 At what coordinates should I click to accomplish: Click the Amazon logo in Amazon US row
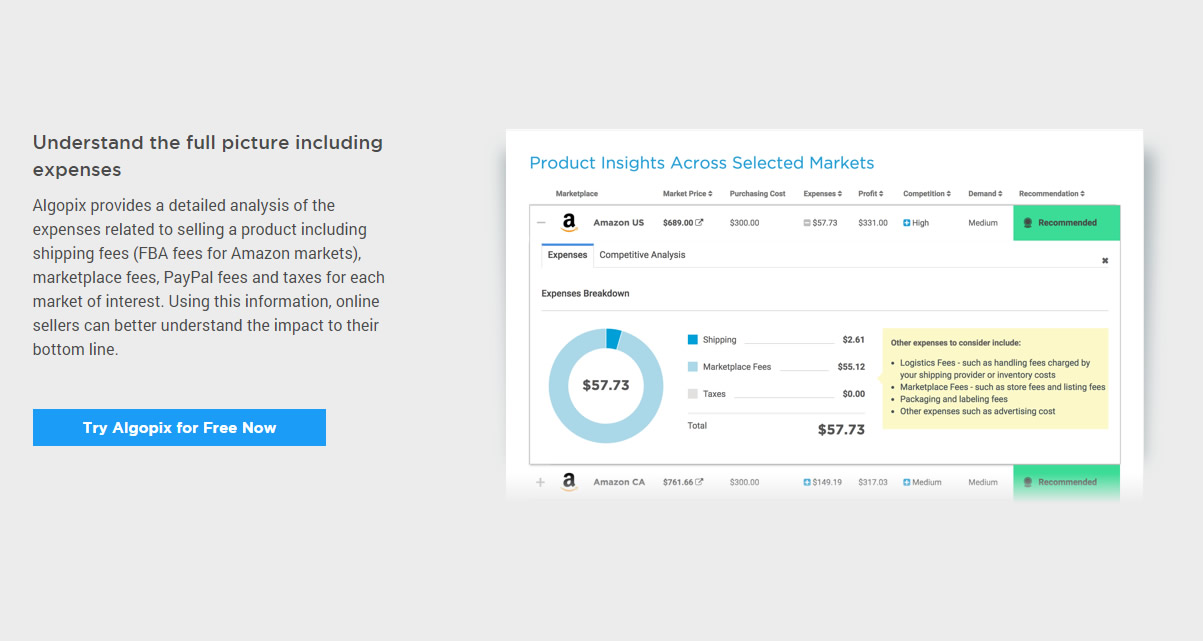point(569,223)
